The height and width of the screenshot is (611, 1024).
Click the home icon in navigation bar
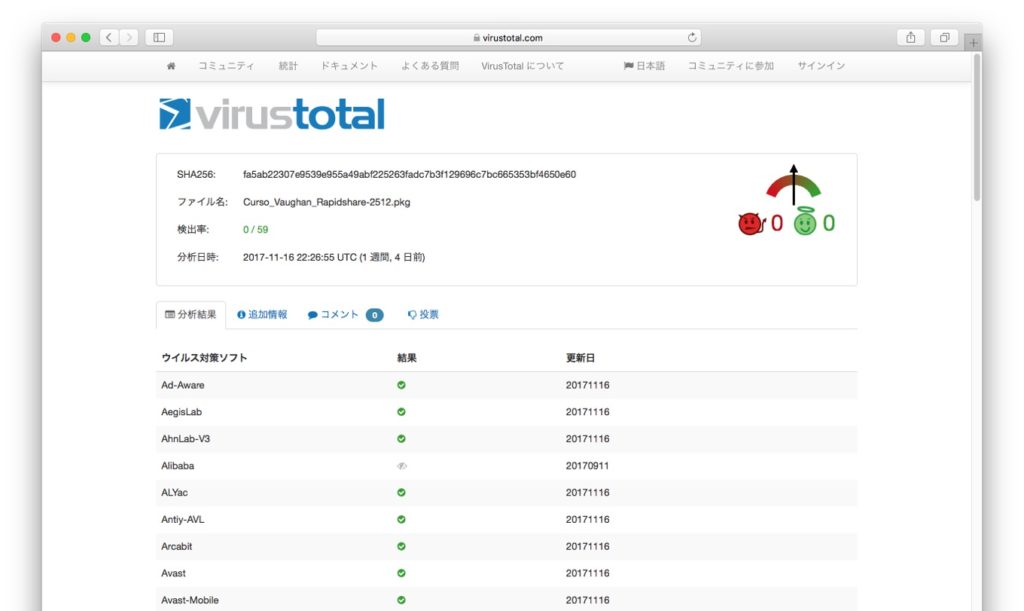(x=171, y=66)
